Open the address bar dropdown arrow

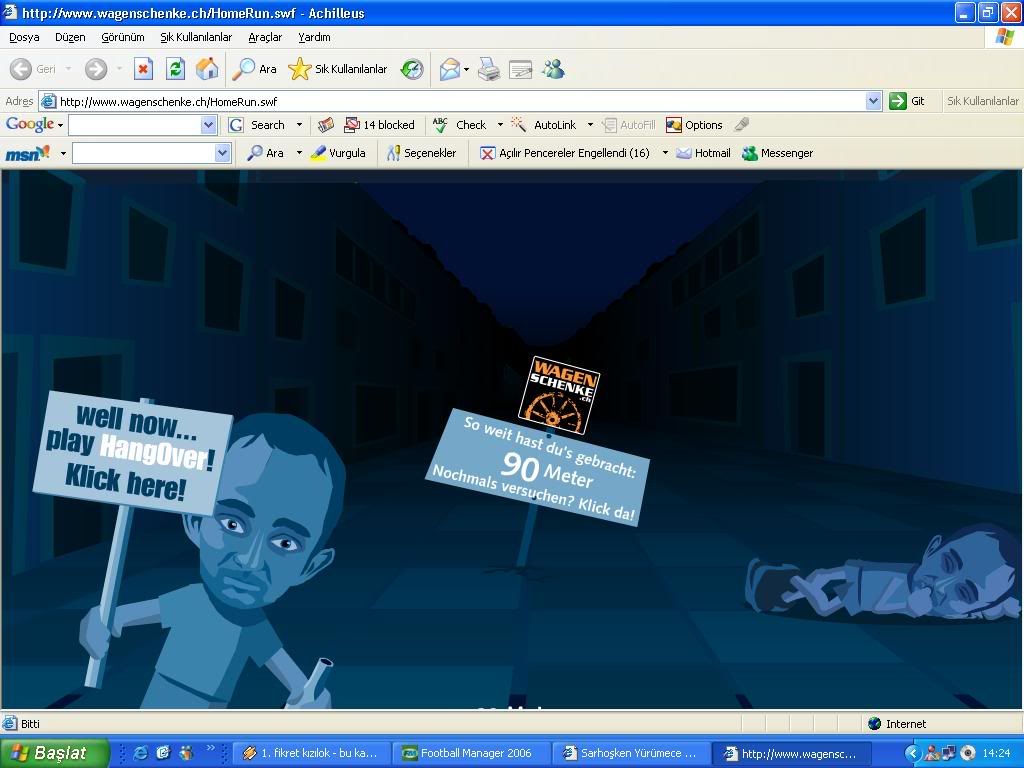tap(874, 101)
